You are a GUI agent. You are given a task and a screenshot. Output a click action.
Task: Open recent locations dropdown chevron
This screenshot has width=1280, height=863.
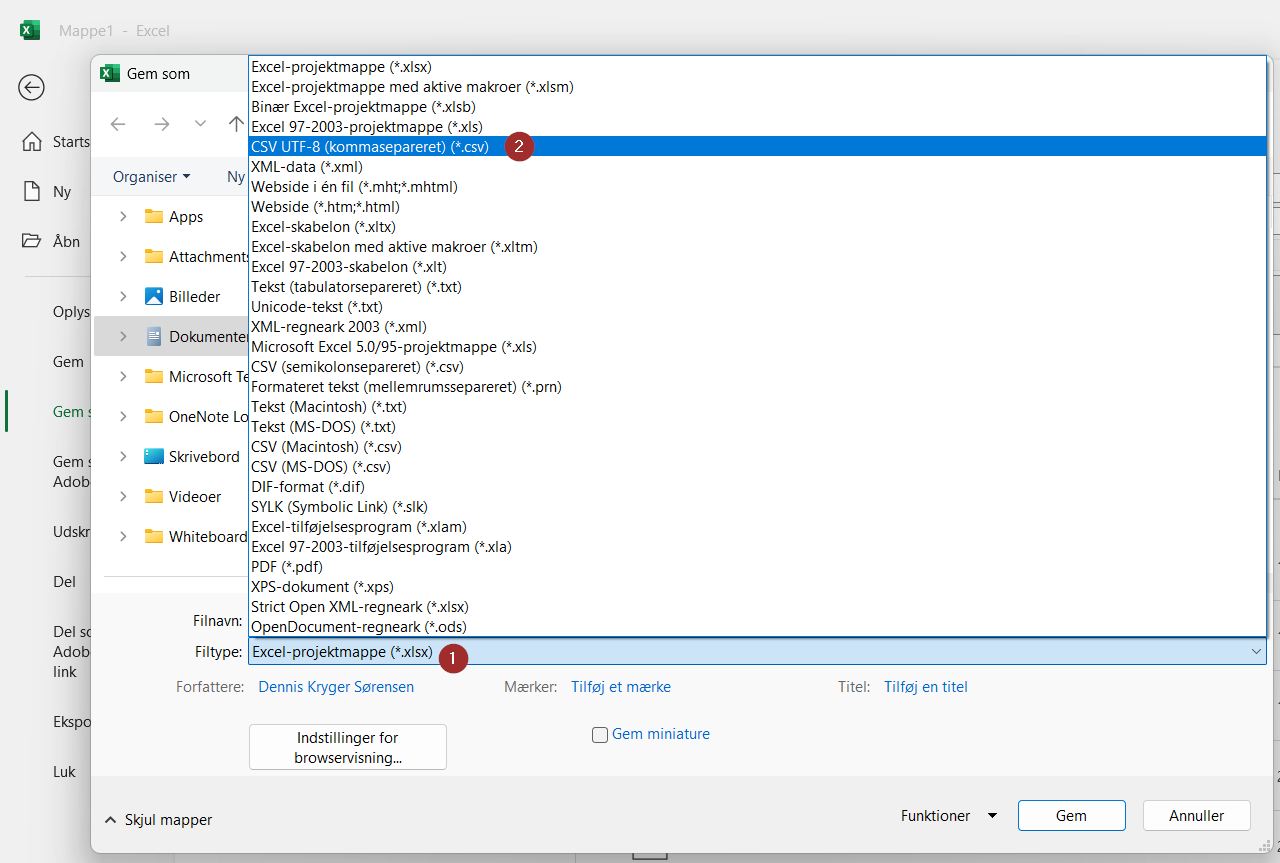point(200,124)
